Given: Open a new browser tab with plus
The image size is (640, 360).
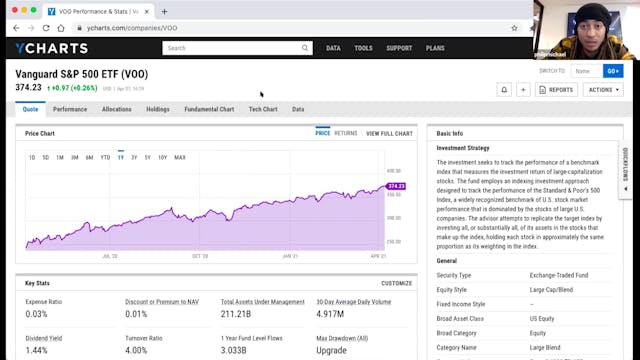Looking at the screenshot, I should tap(164, 11).
